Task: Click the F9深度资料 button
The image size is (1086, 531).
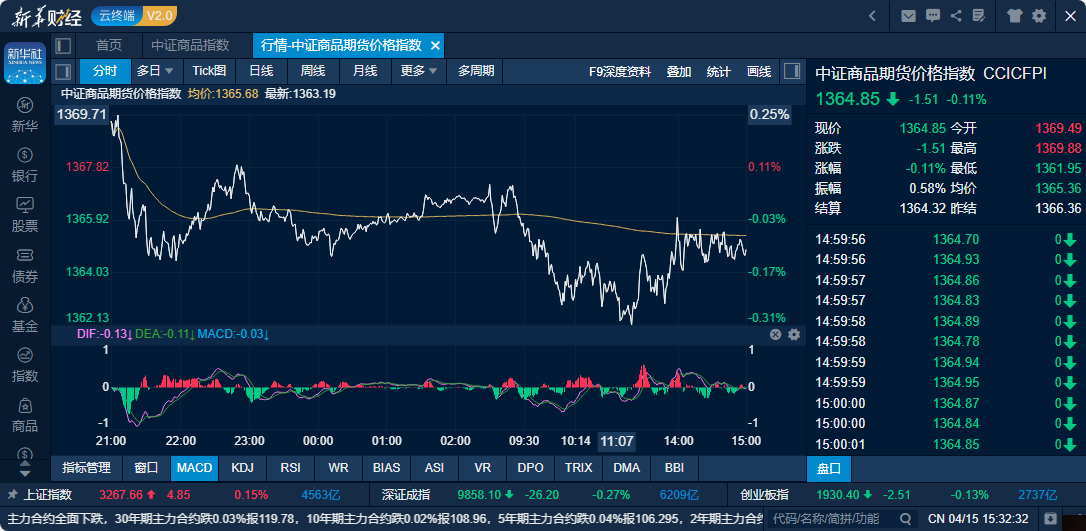Action: click(620, 71)
